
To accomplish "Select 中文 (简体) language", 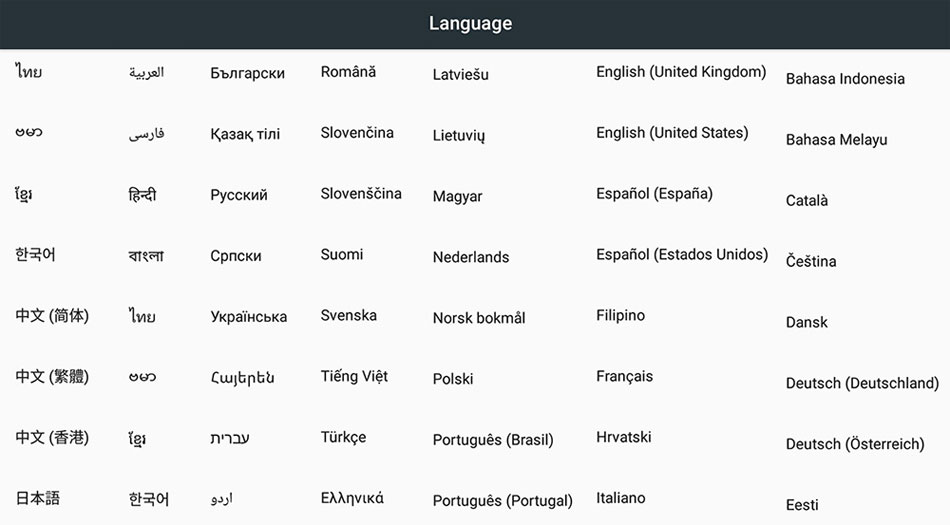I will pos(52,316).
